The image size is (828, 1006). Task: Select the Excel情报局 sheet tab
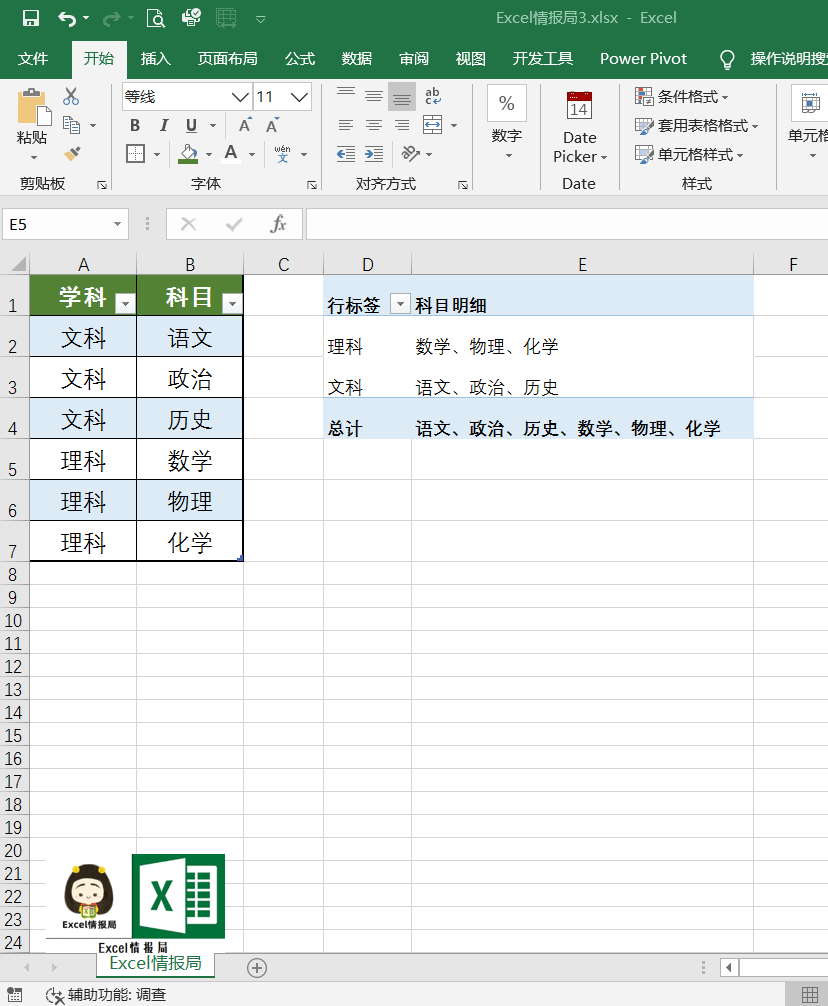(155, 964)
